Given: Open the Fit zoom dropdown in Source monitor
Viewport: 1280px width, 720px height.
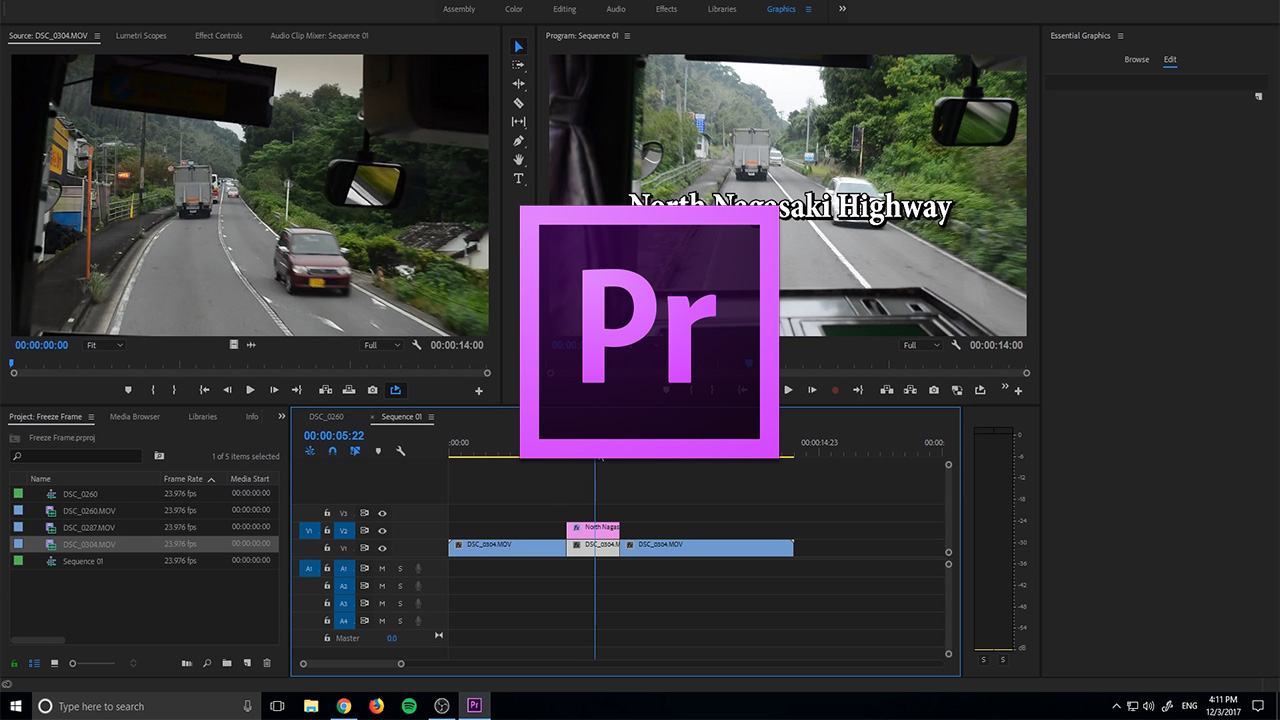Looking at the screenshot, I should coord(103,344).
